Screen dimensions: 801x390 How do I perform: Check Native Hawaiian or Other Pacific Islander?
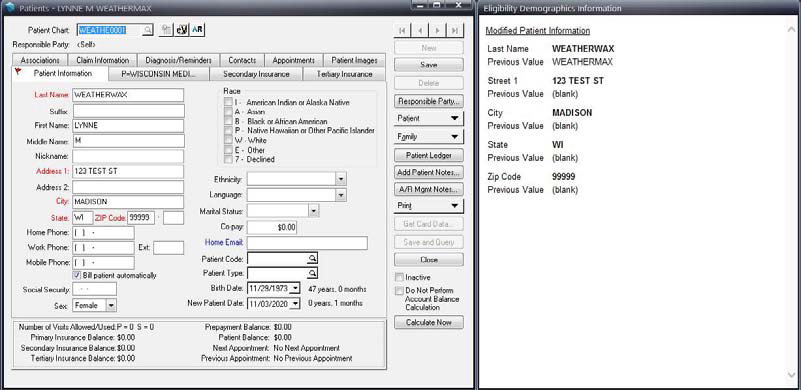[228, 130]
